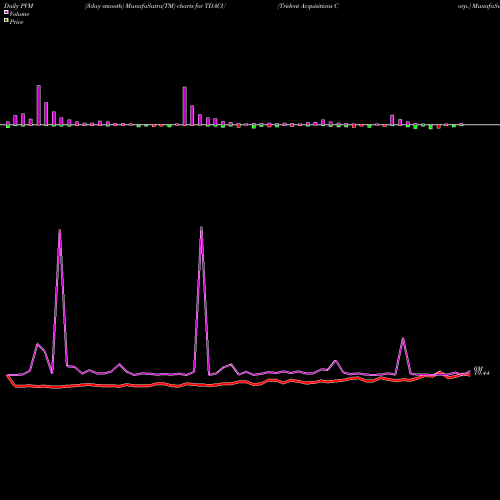Viewport: 500px width, 500px height.
Task: Select the 'Price' legend label
Action: click(x=16, y=22)
